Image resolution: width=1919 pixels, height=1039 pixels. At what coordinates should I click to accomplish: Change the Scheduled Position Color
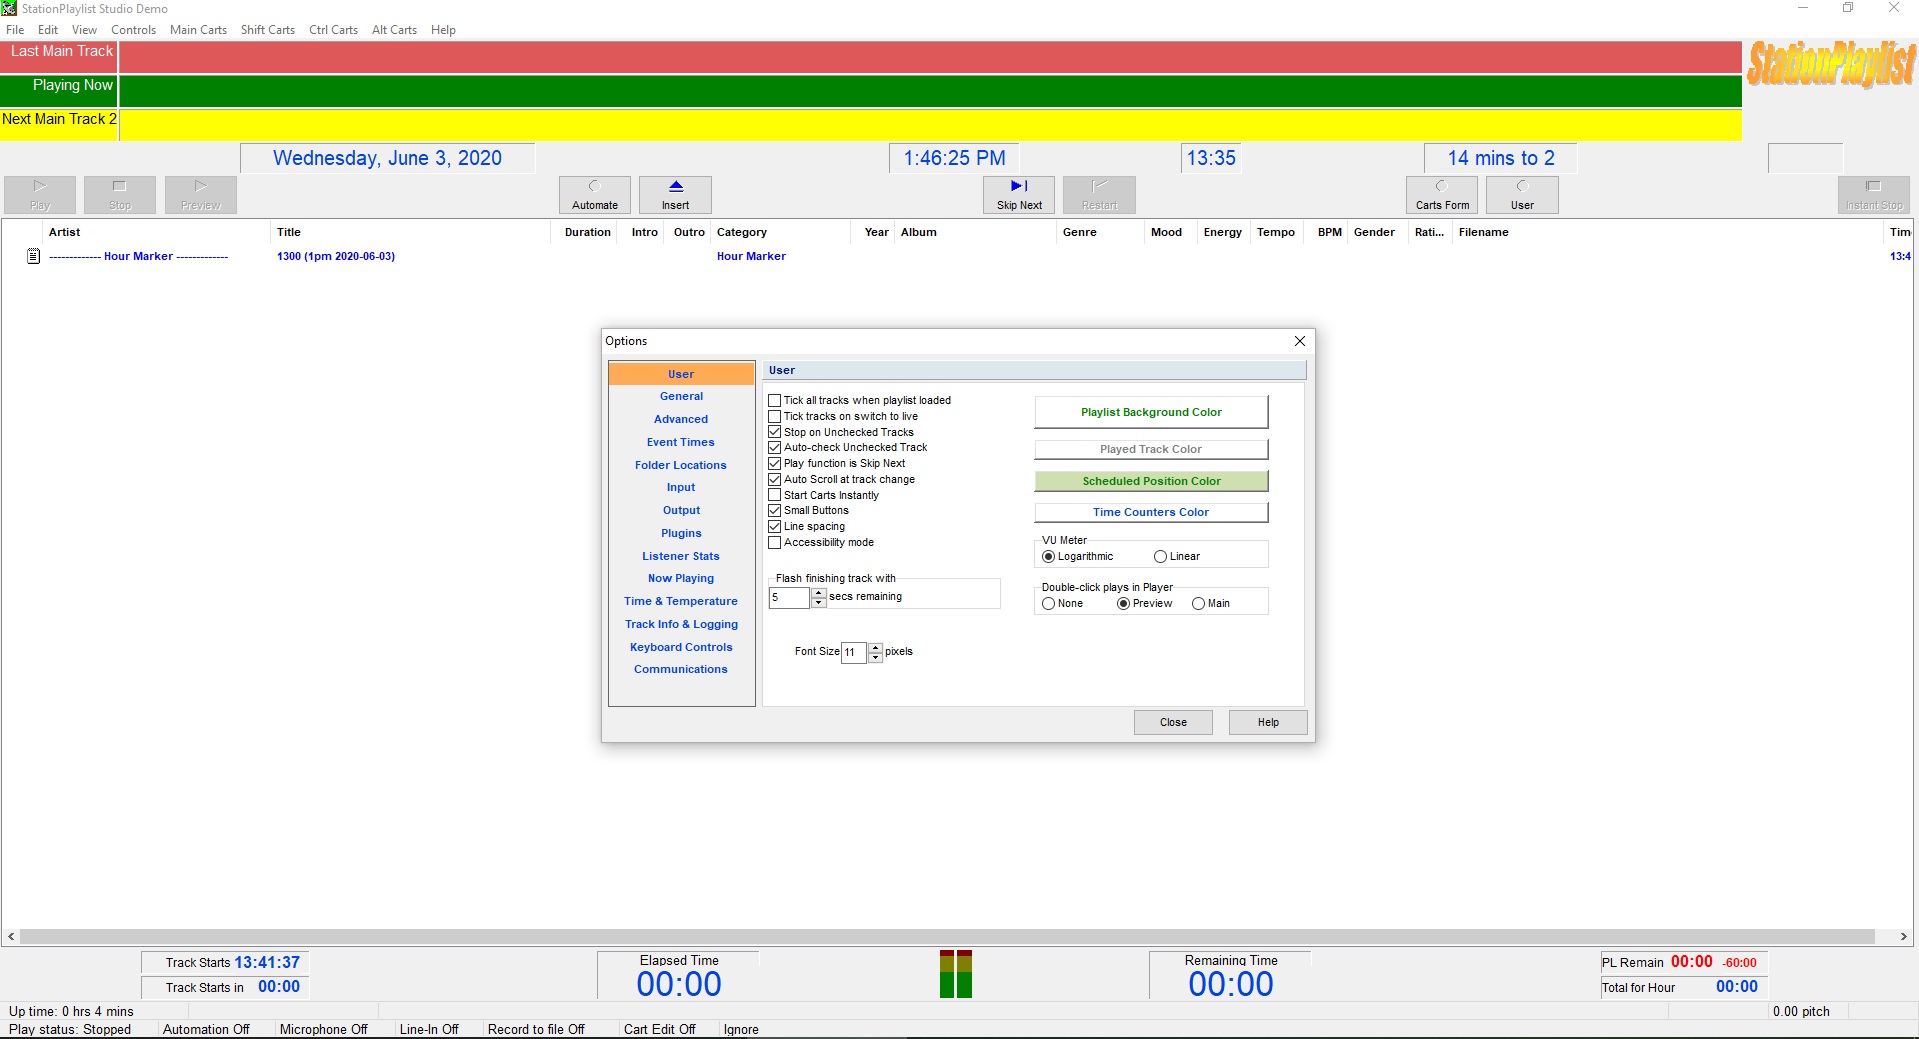(x=1150, y=481)
